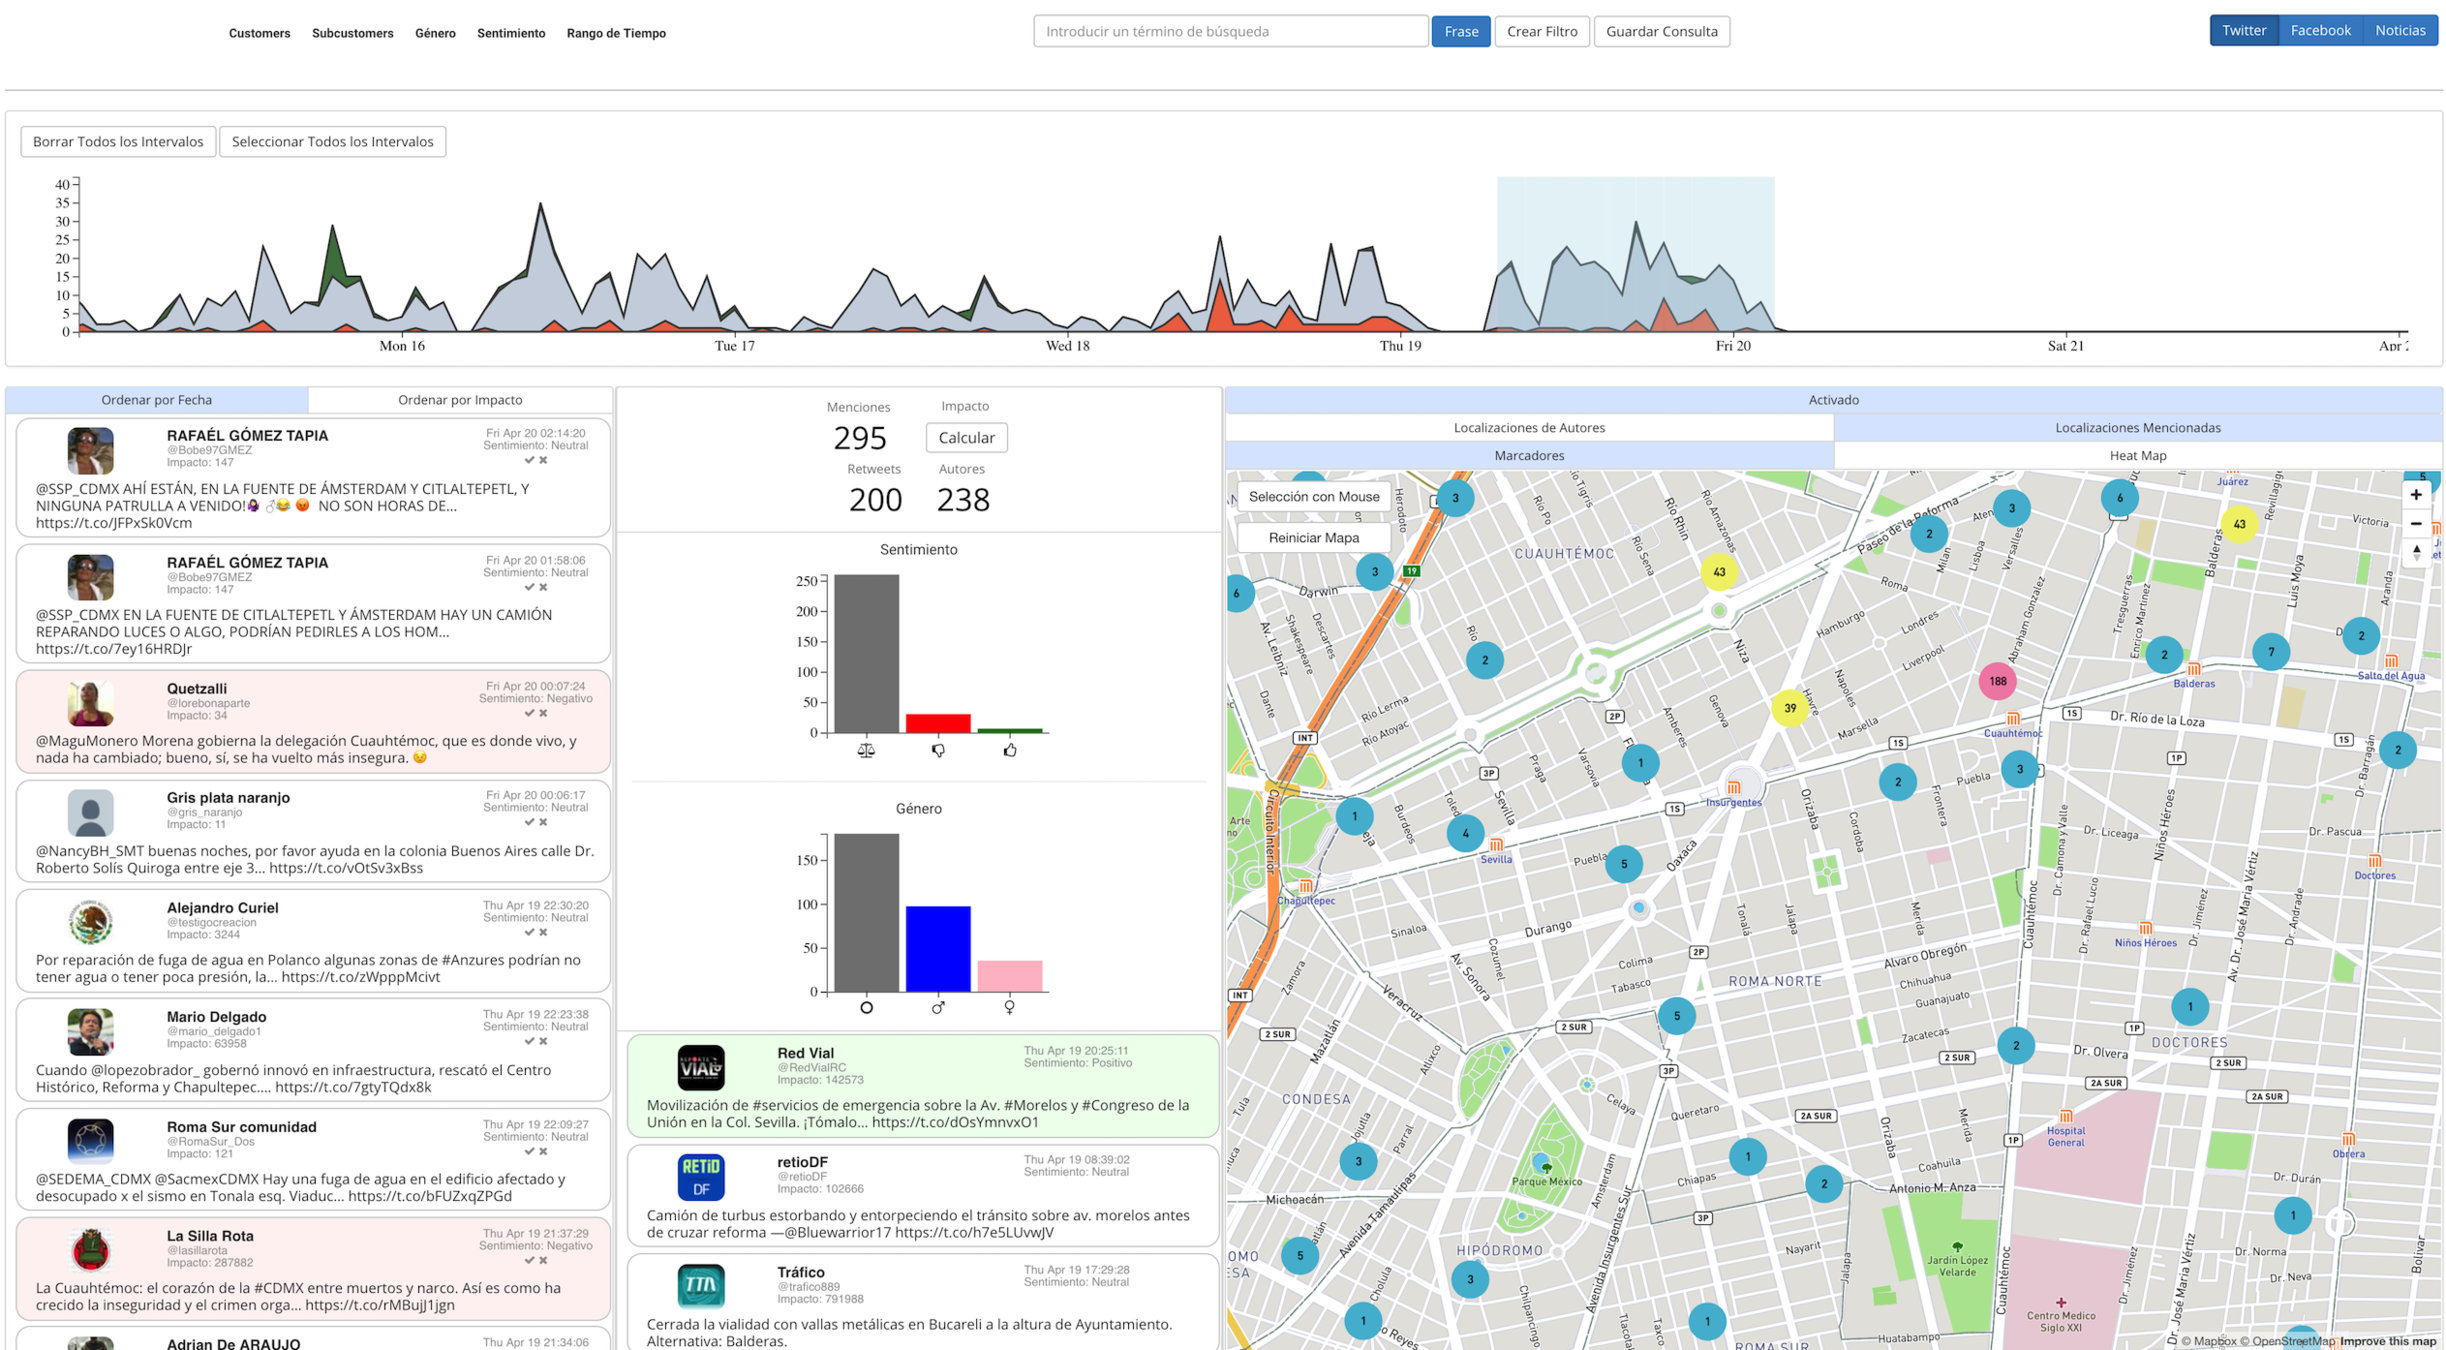The image size is (2446, 1350).
Task: Select the Ordenar por Impacto tab
Action: click(x=460, y=400)
